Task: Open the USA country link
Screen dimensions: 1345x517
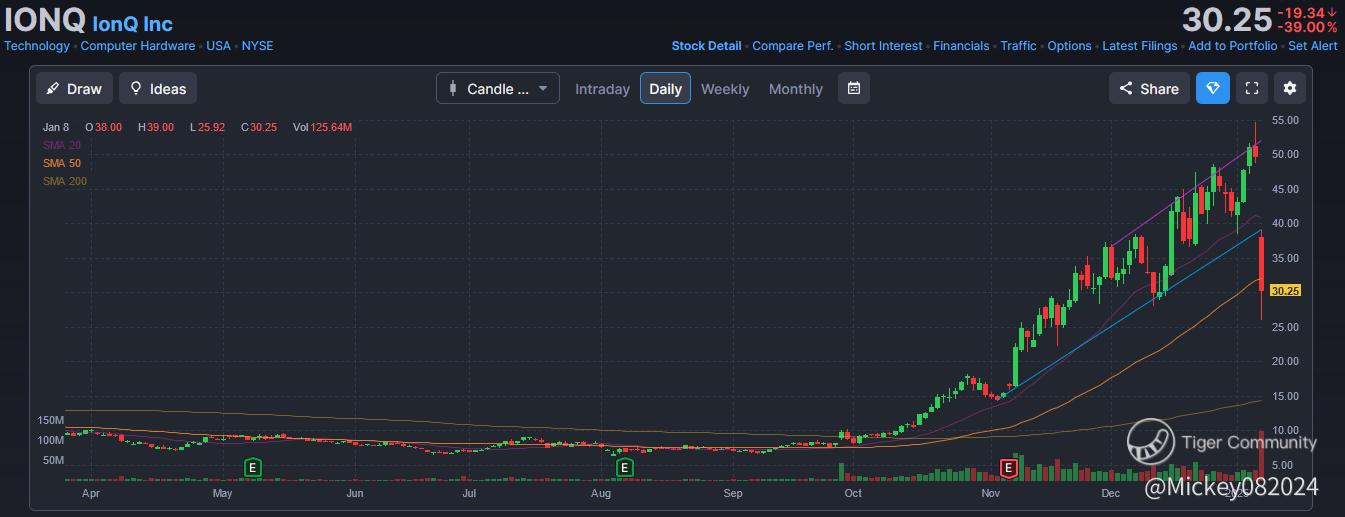Action: [x=219, y=46]
